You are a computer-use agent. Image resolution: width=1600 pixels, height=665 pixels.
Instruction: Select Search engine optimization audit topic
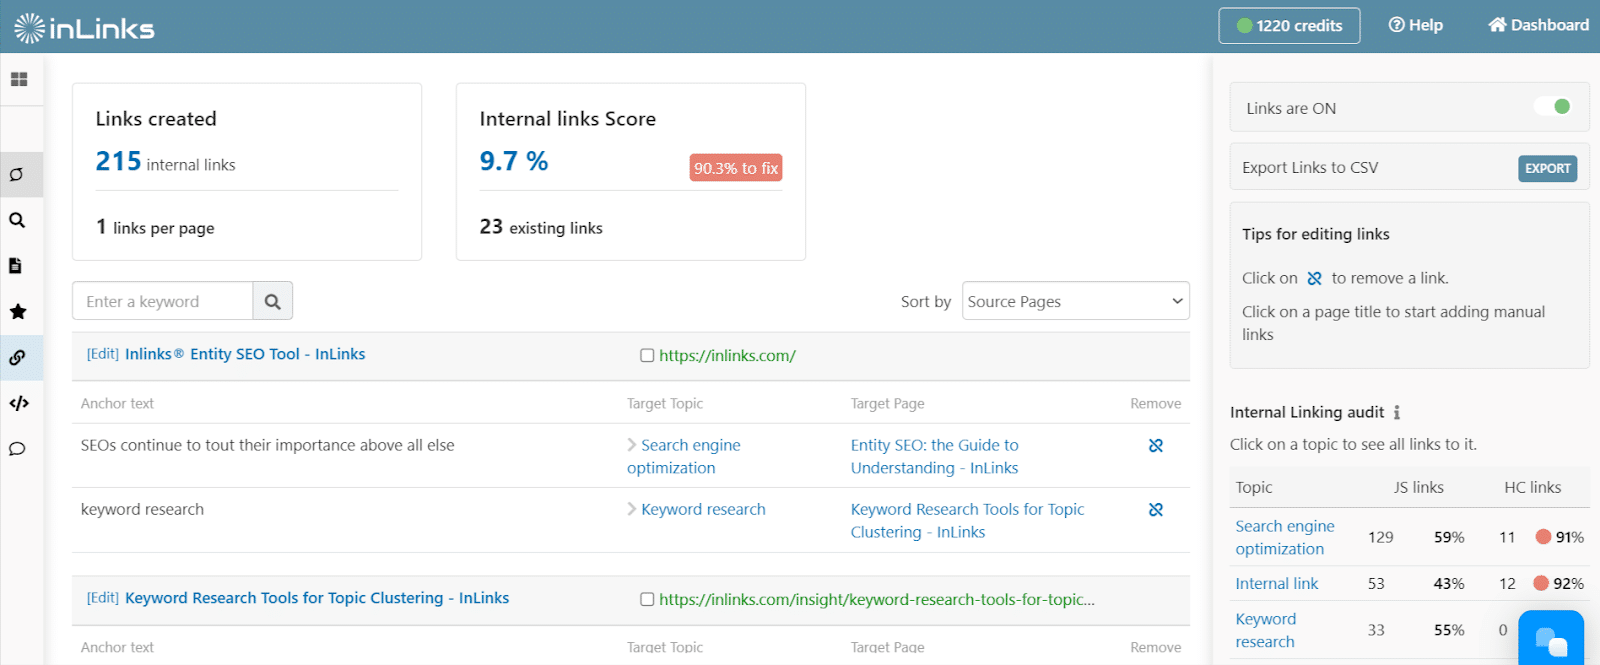click(1285, 537)
